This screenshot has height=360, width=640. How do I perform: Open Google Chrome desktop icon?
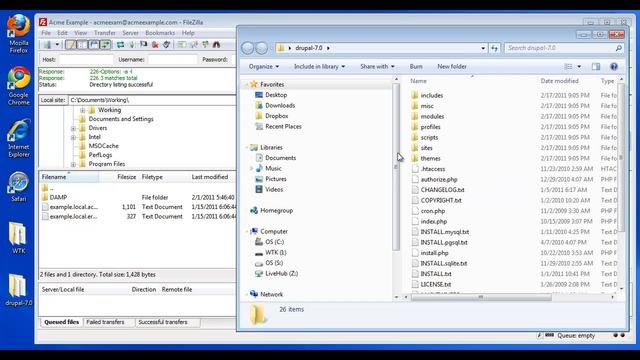pyautogui.click(x=18, y=86)
